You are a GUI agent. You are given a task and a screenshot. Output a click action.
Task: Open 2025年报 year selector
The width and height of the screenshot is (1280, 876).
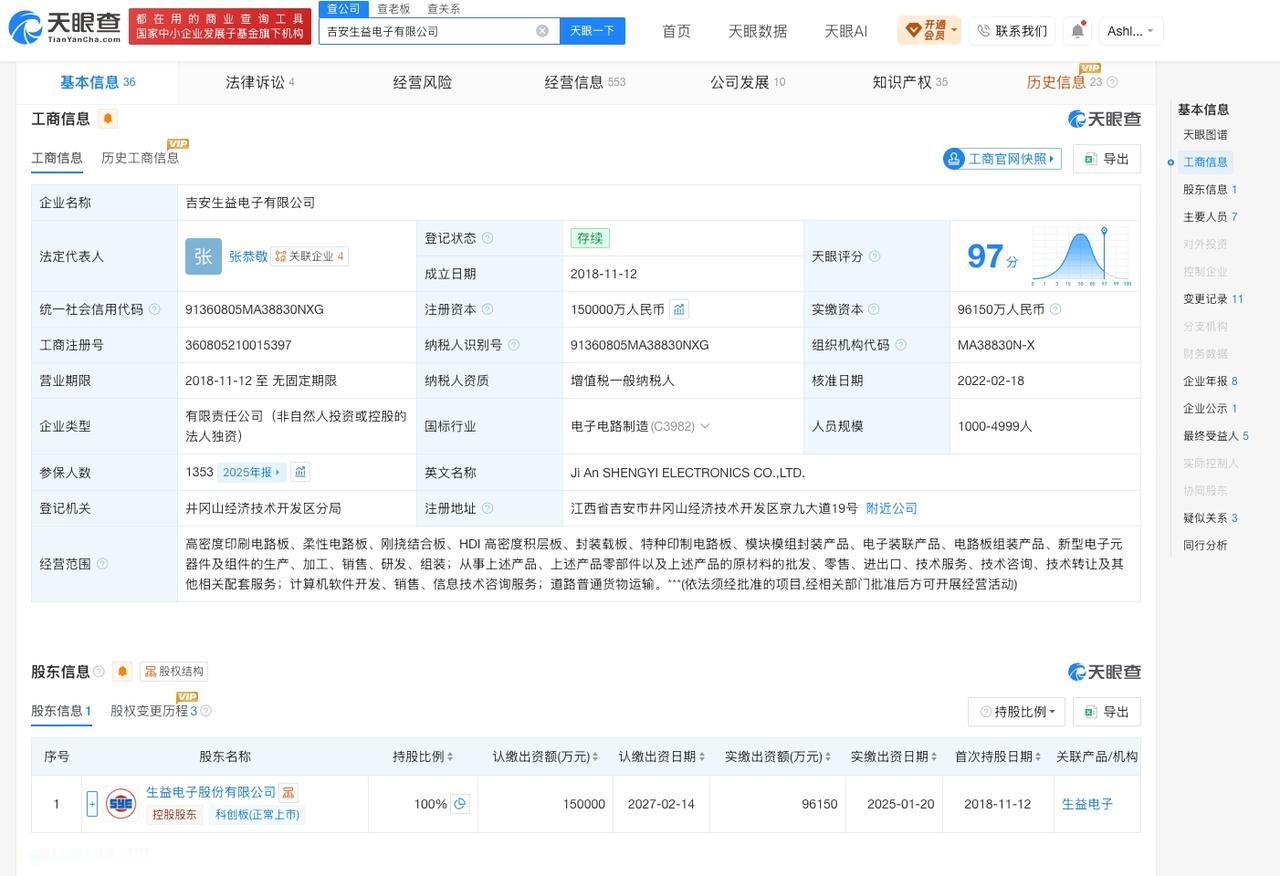tap(252, 472)
